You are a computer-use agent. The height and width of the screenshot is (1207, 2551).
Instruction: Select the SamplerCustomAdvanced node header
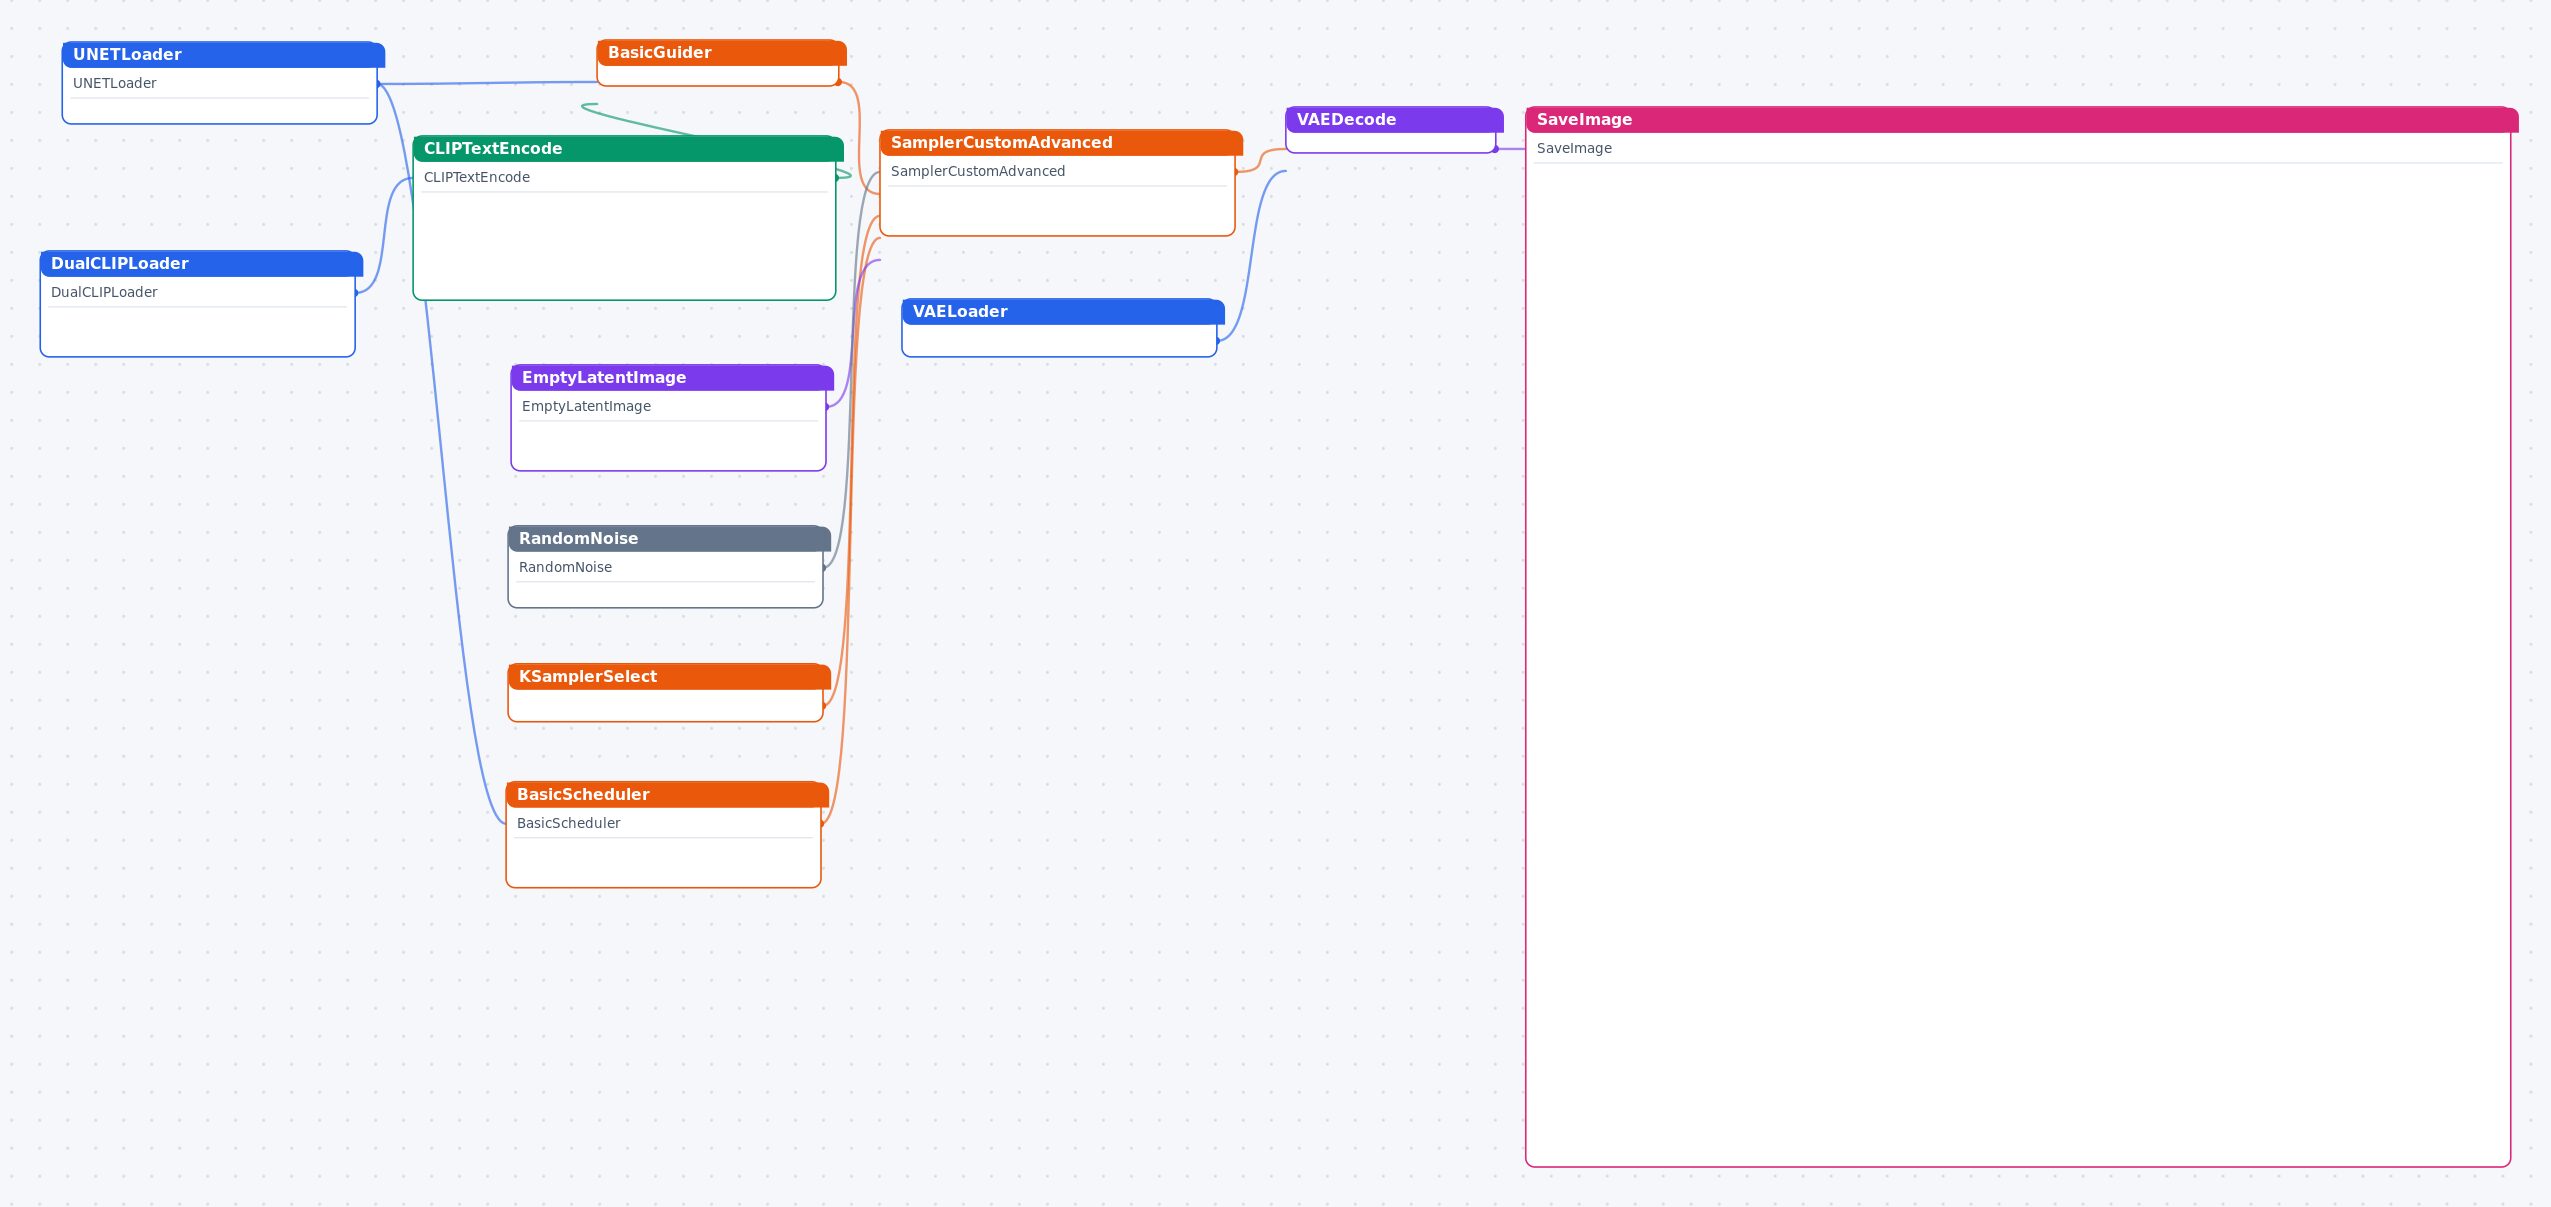click(1061, 142)
